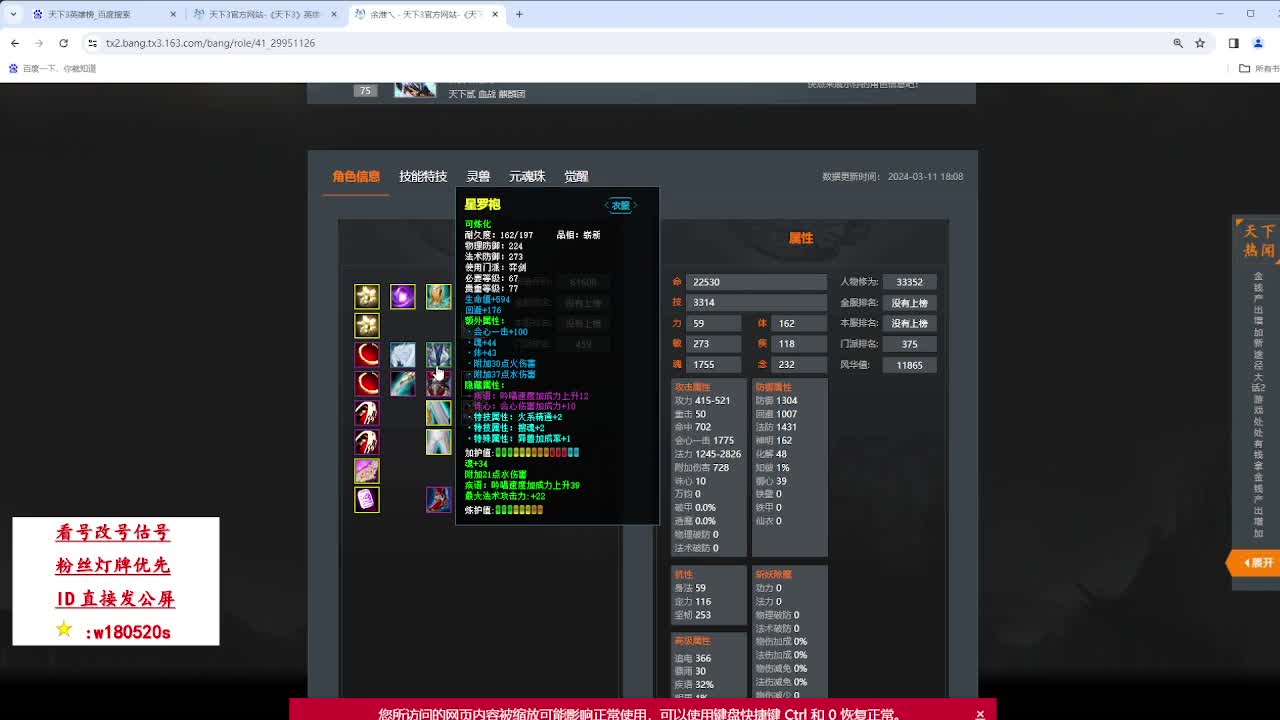Open the 百度一下,你就知道 bookmark
The image size is (1280, 720).
[x=53, y=69]
